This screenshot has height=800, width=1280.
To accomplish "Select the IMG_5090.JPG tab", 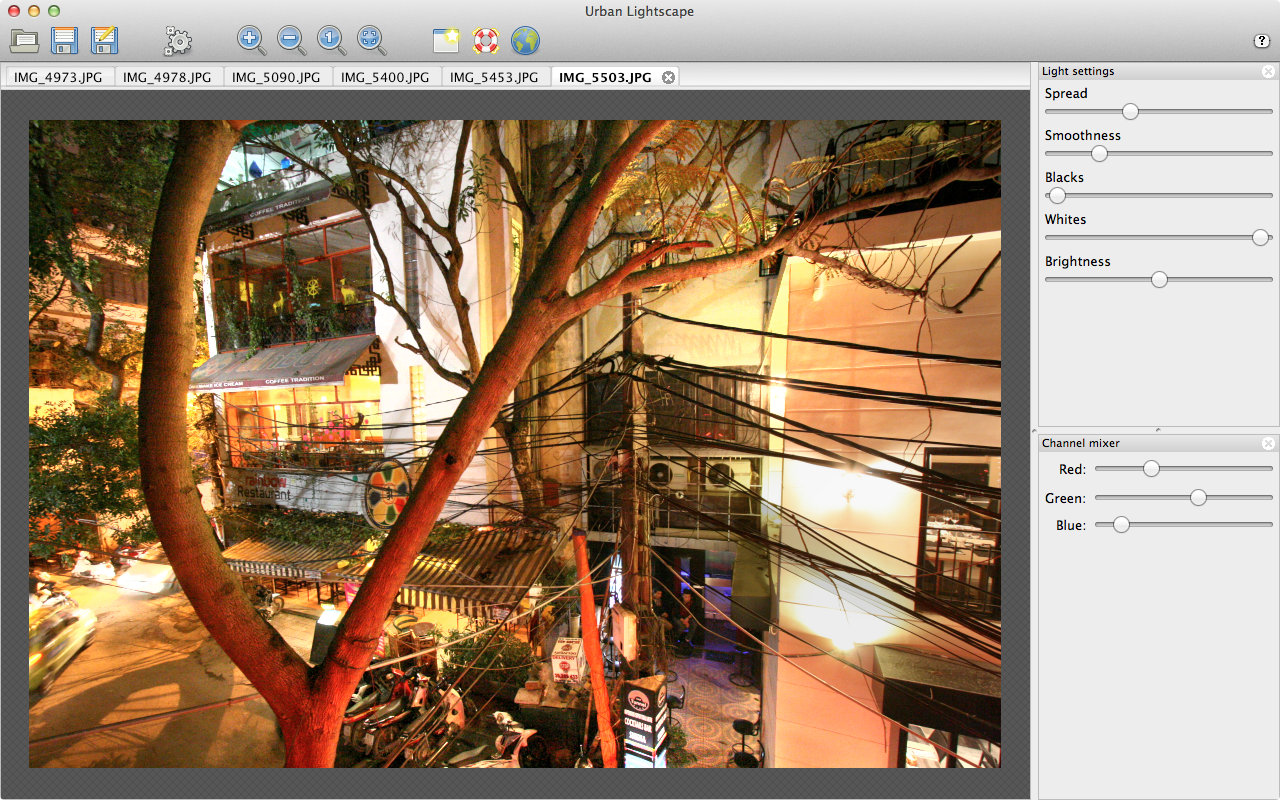I will [x=276, y=77].
